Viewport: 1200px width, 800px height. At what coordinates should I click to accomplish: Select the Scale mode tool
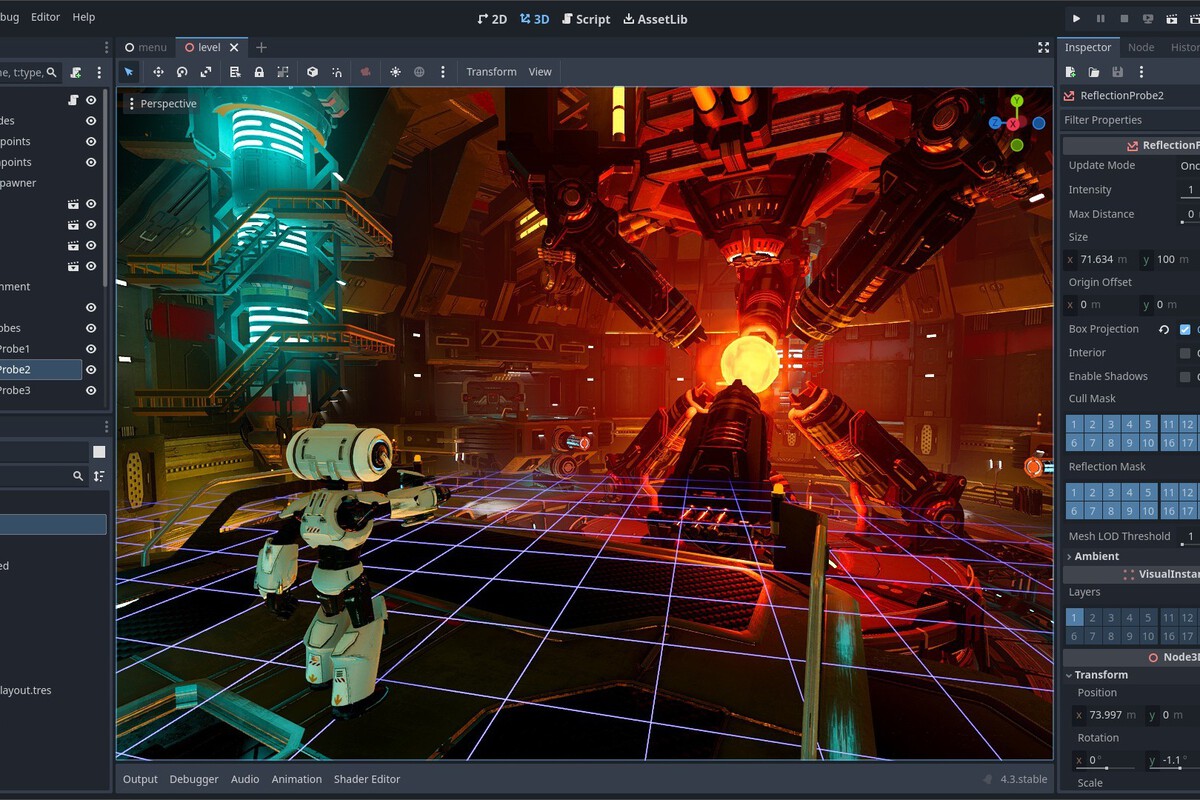coord(206,72)
